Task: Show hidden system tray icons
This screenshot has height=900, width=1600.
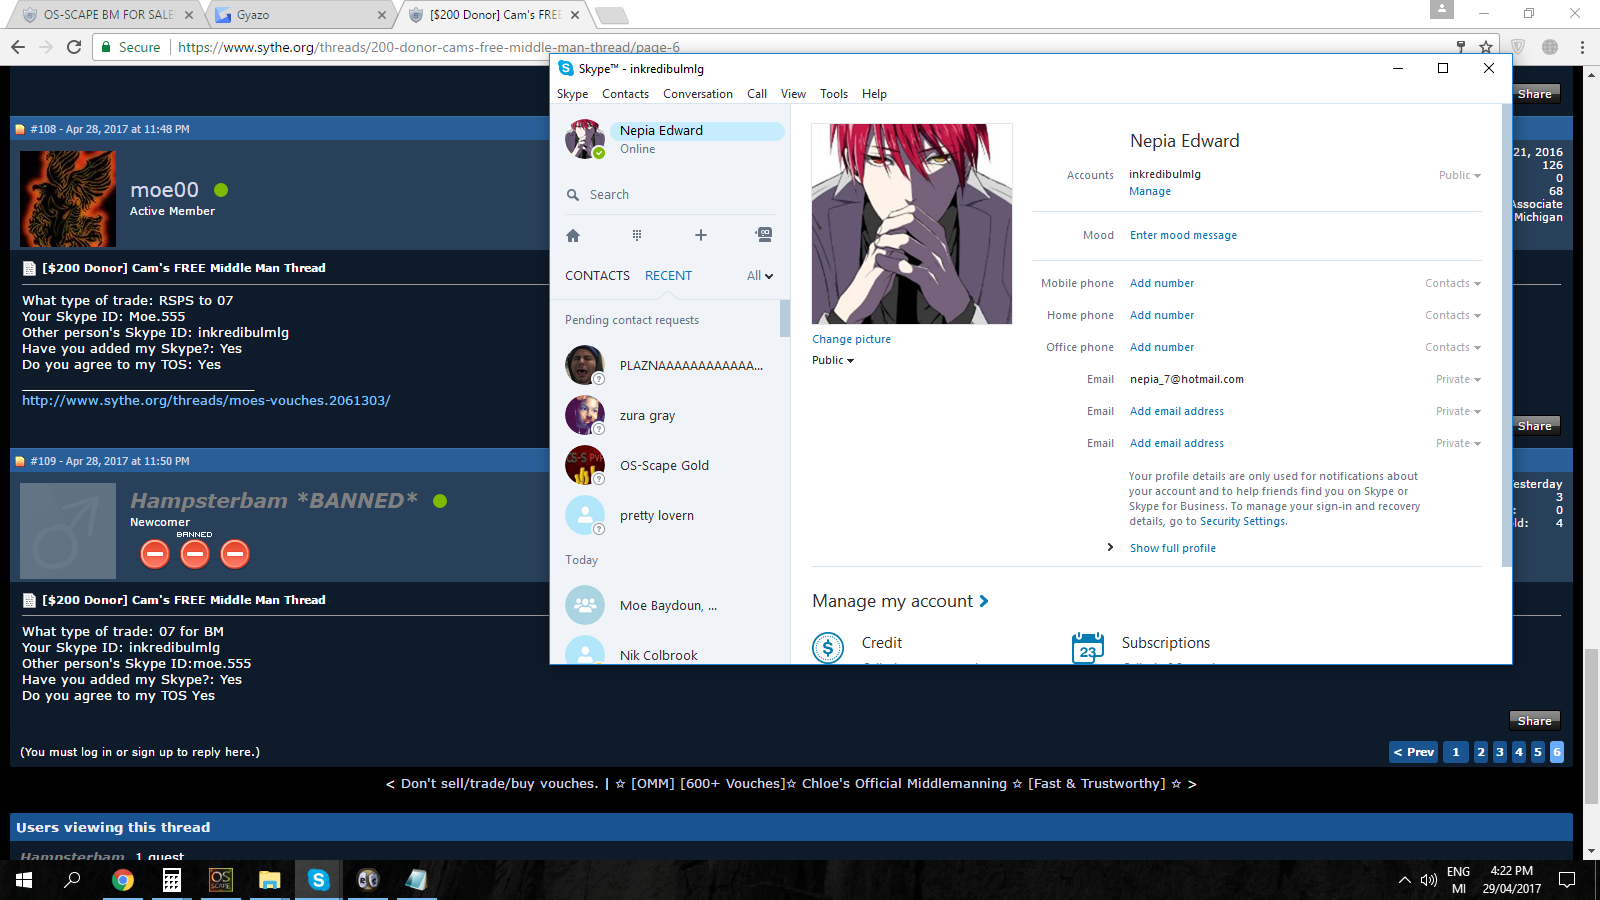Action: coord(1405,880)
